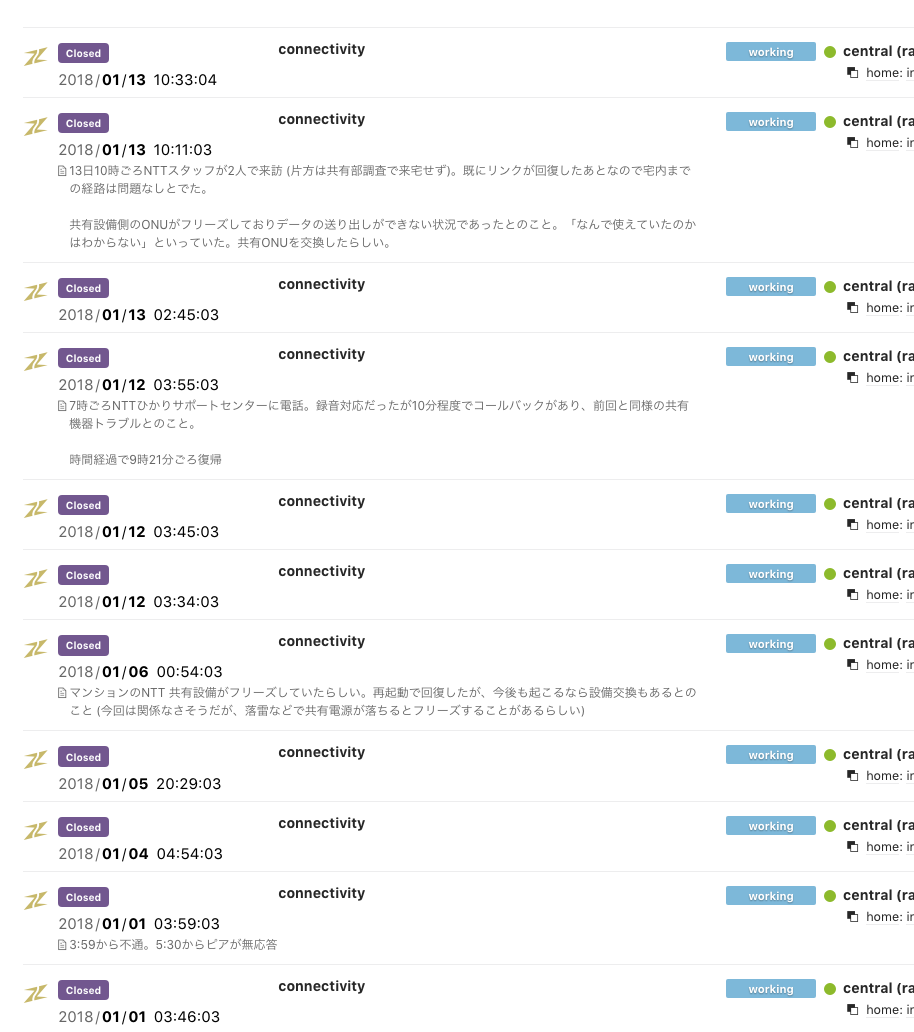Click the alert icon beside 2018/01/04 04:54:03
This screenshot has width=914, height=1032.
click(36, 831)
